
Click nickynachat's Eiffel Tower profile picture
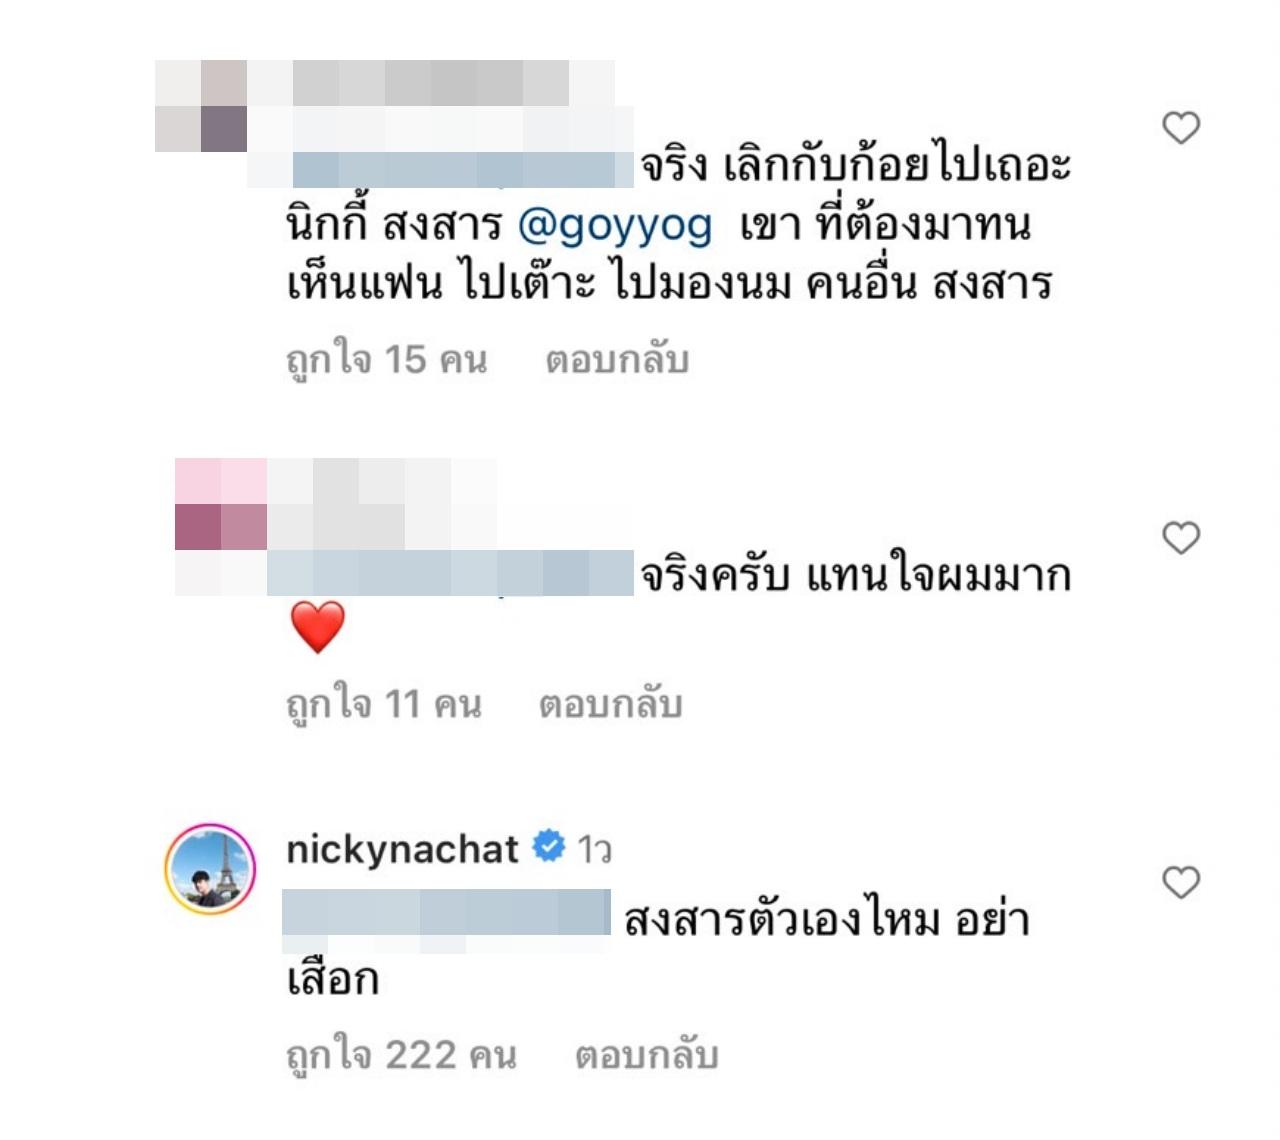pos(210,870)
